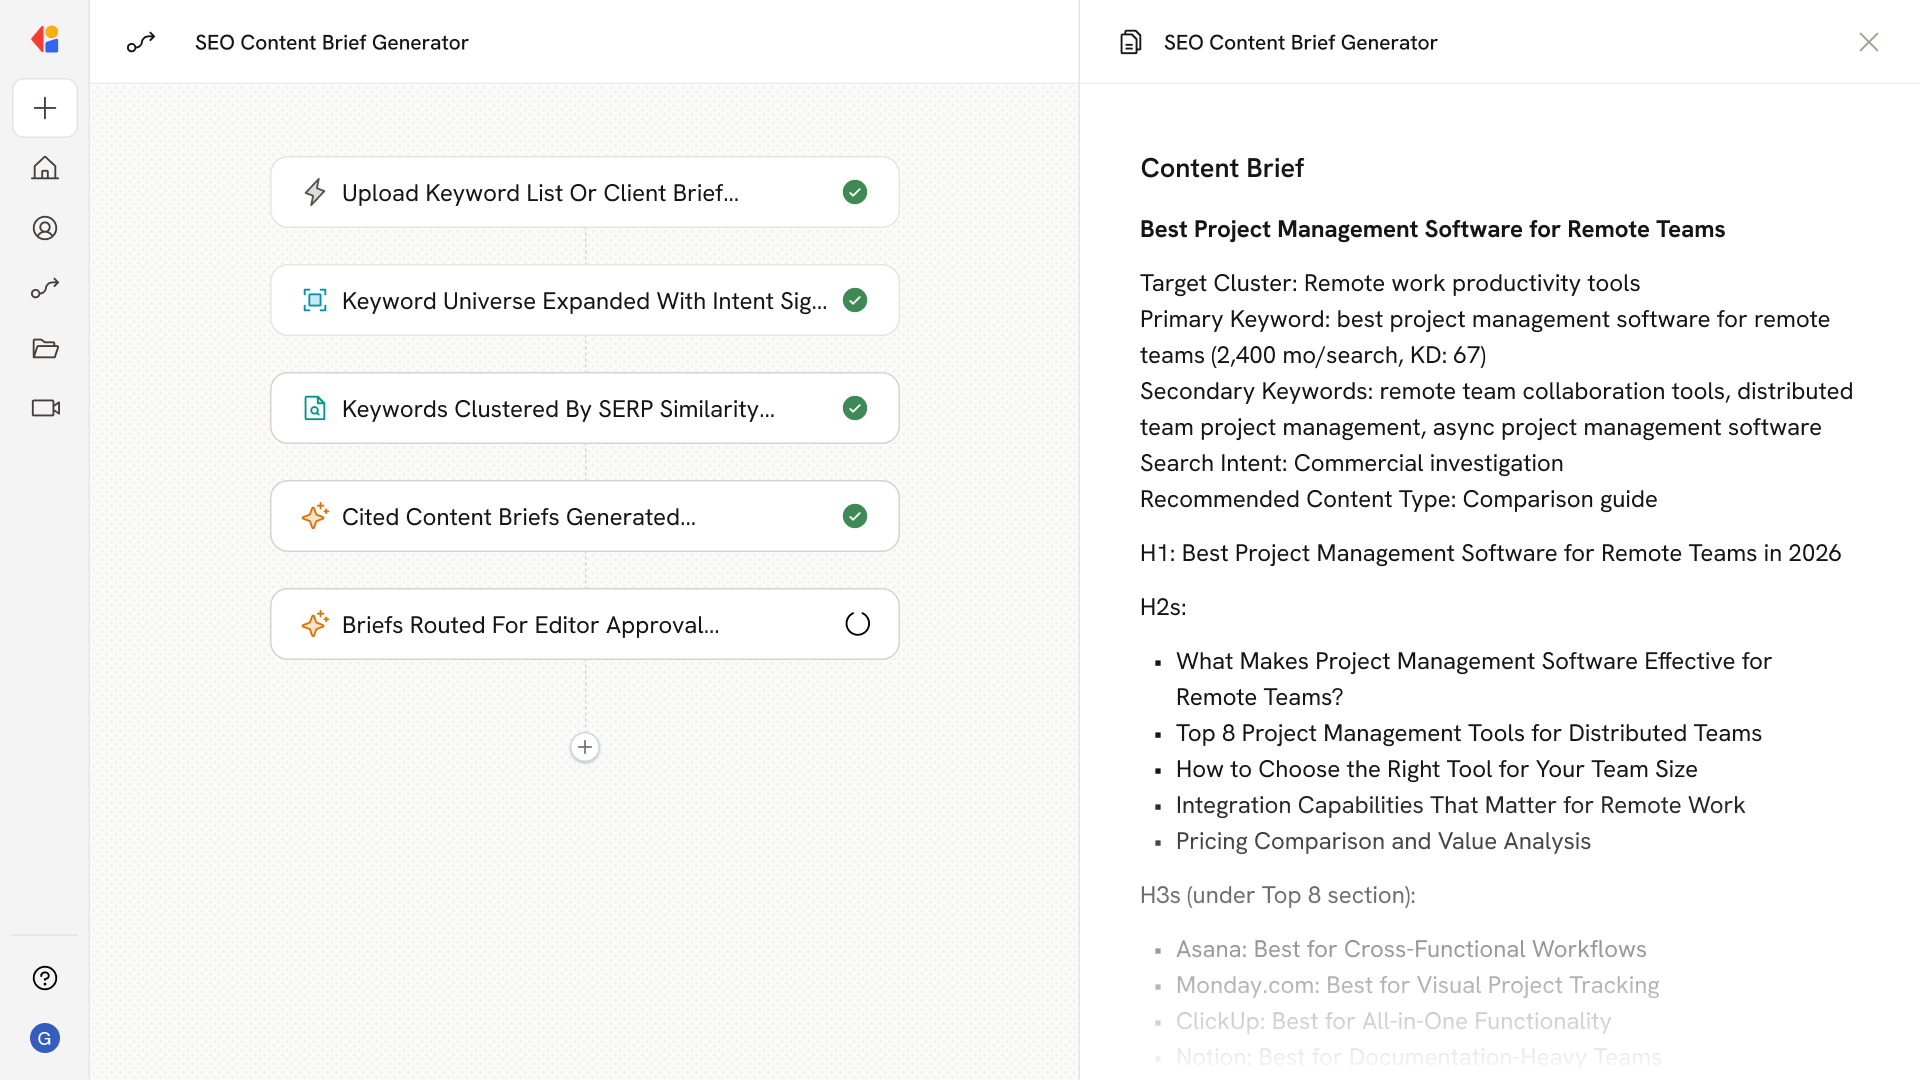Click the loading spinner on Editor Approval step
This screenshot has width=1920, height=1080.
pyautogui.click(x=857, y=624)
